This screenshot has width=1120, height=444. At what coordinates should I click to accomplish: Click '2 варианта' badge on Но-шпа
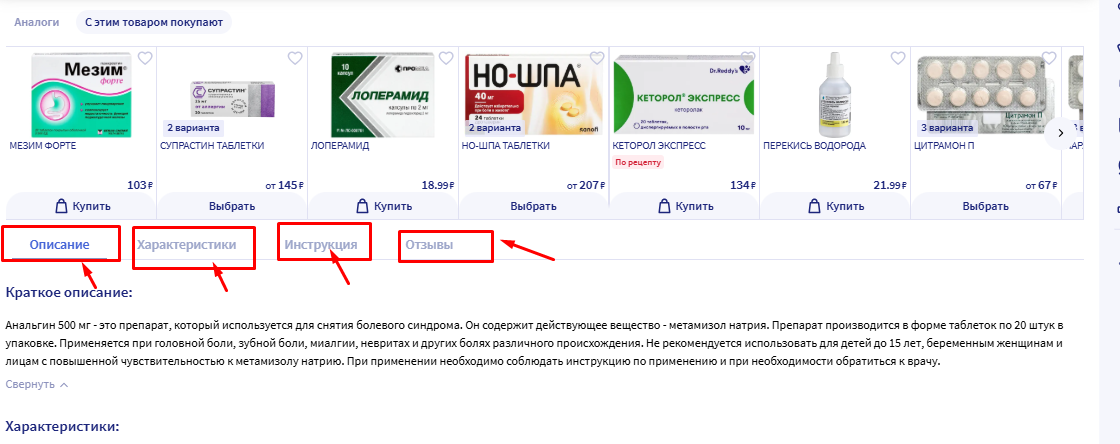click(494, 128)
